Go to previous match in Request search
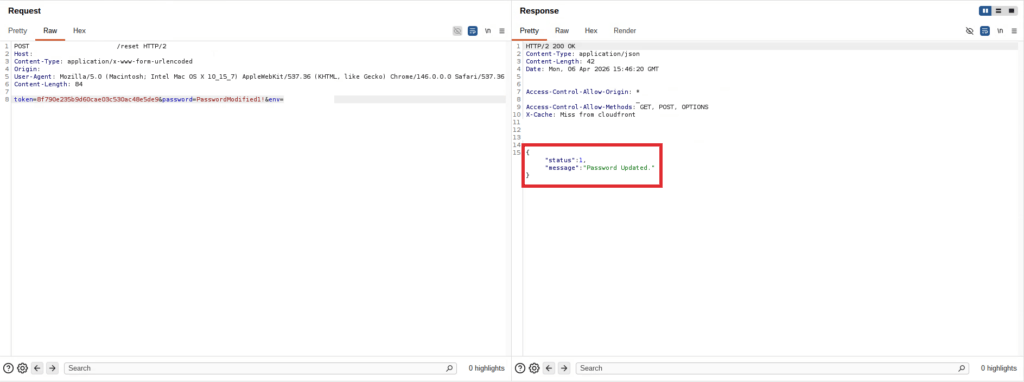Screen dimensions: 1024x382 37,368
